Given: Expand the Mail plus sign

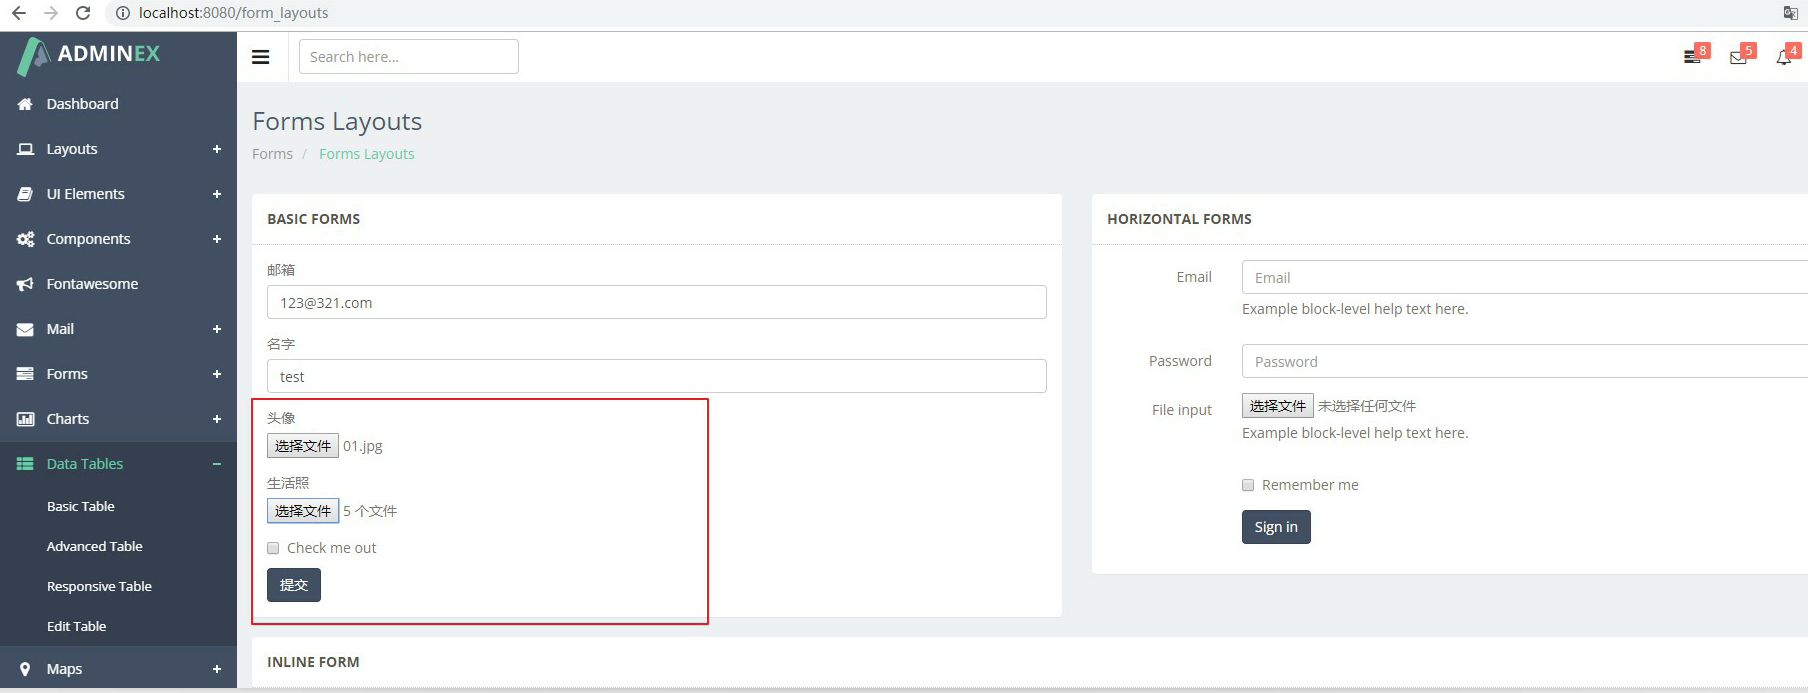Looking at the screenshot, I should tap(217, 329).
